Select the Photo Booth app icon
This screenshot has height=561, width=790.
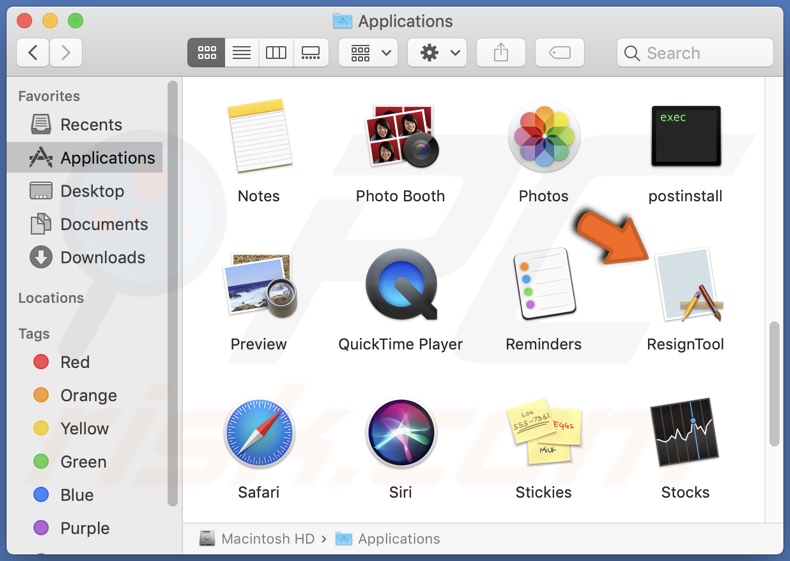click(x=402, y=136)
